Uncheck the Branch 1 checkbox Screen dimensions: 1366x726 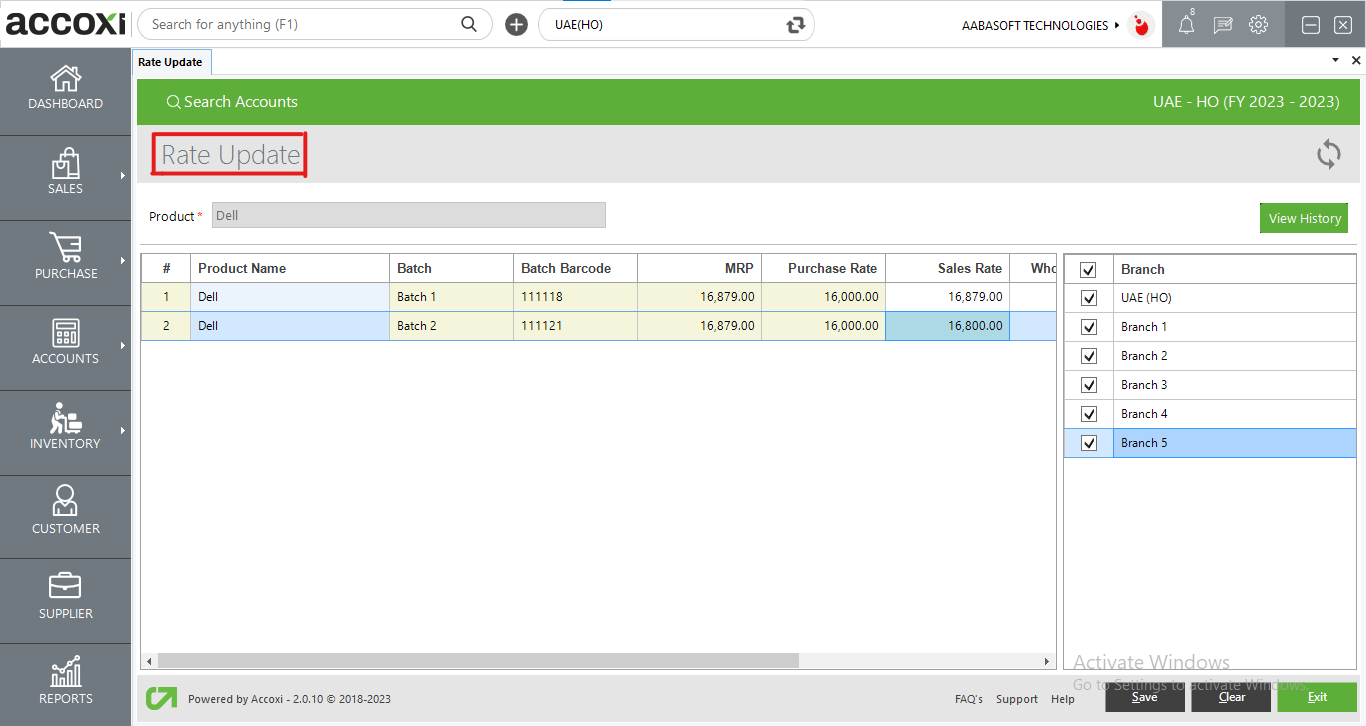click(x=1089, y=327)
